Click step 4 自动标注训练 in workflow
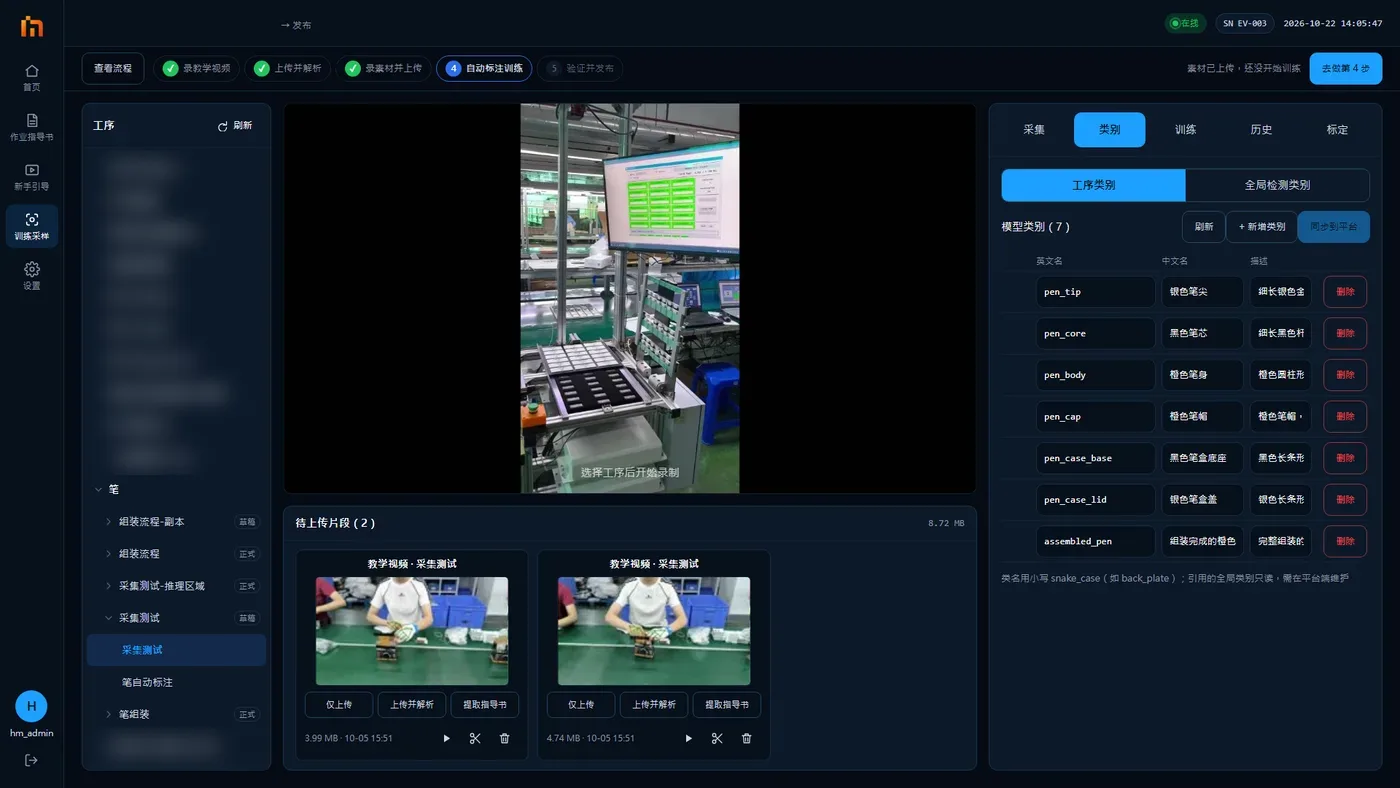Image resolution: width=1400 pixels, height=788 pixels. click(x=484, y=68)
